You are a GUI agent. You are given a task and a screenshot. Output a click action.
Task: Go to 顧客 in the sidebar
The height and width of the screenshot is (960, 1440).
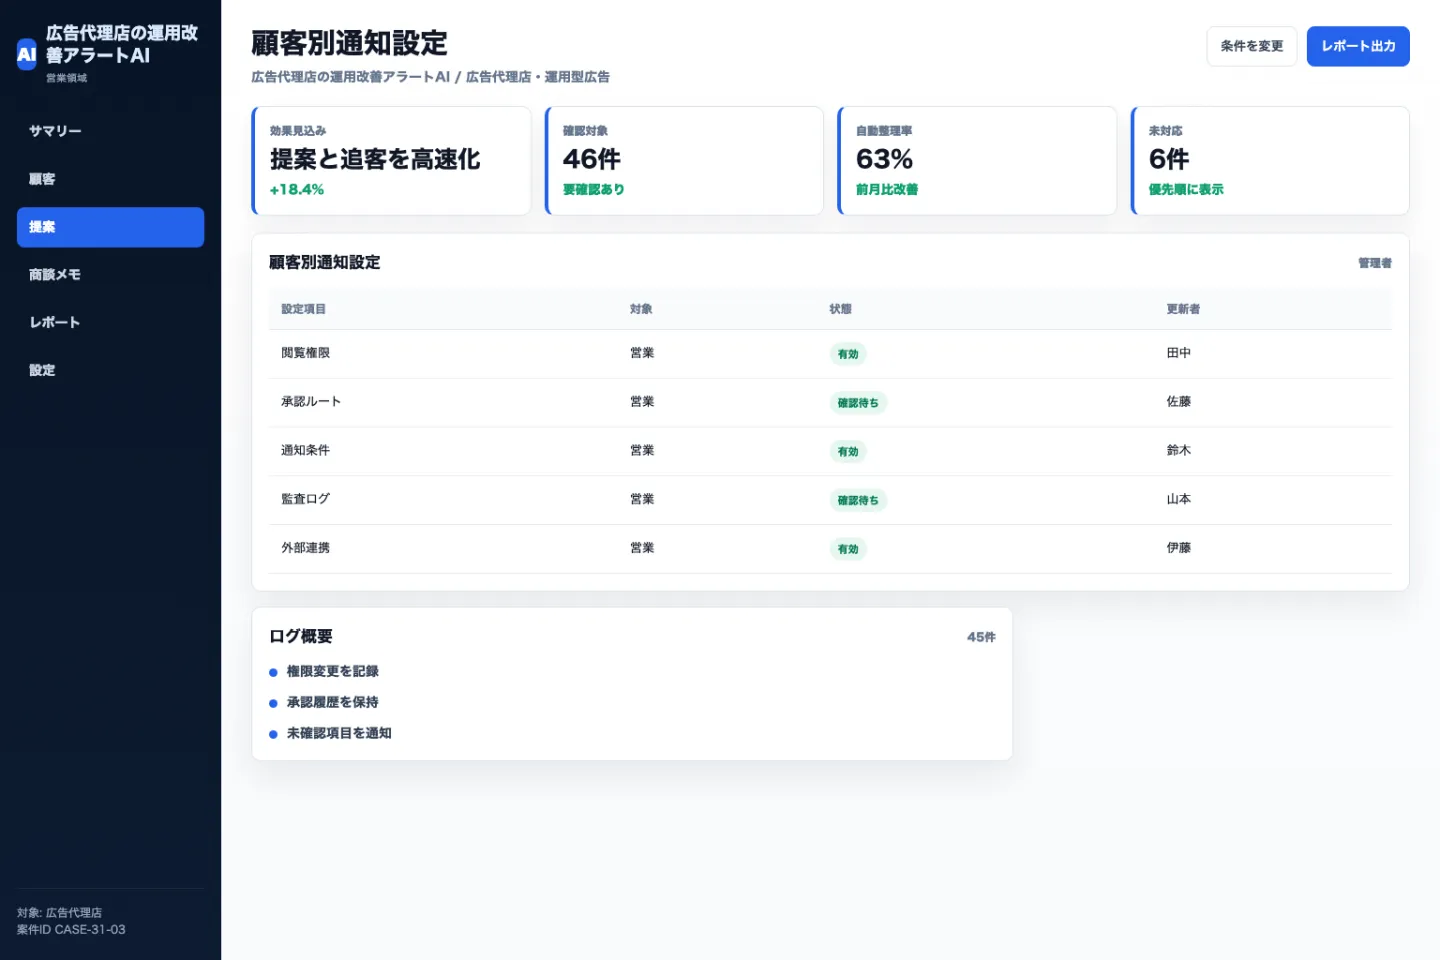coord(110,179)
